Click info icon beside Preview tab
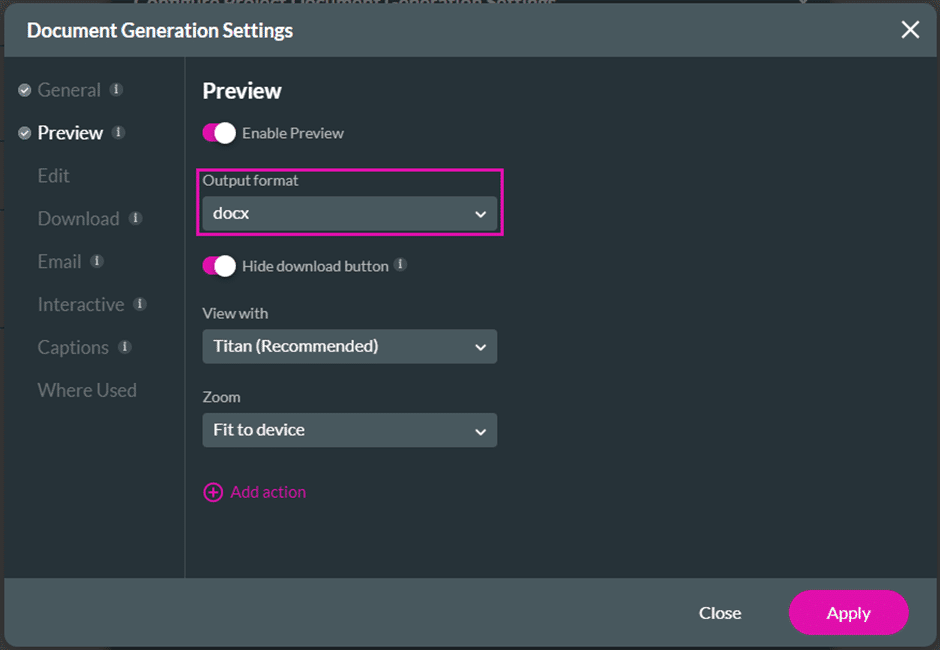The image size is (940, 650). (119, 132)
